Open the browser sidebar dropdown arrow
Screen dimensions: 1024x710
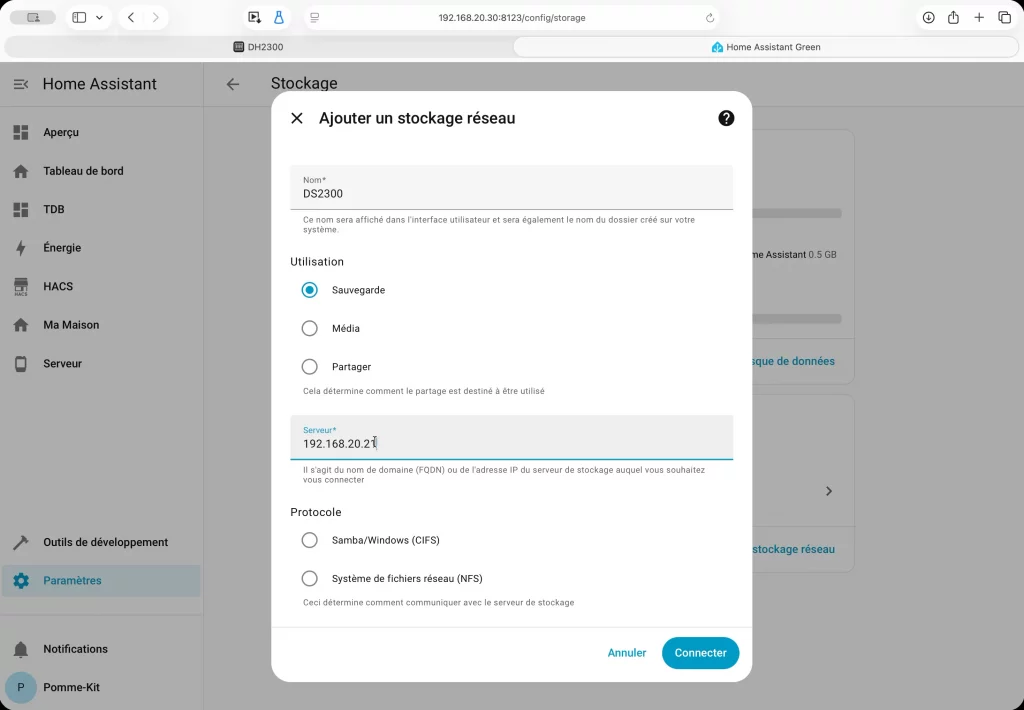97,17
